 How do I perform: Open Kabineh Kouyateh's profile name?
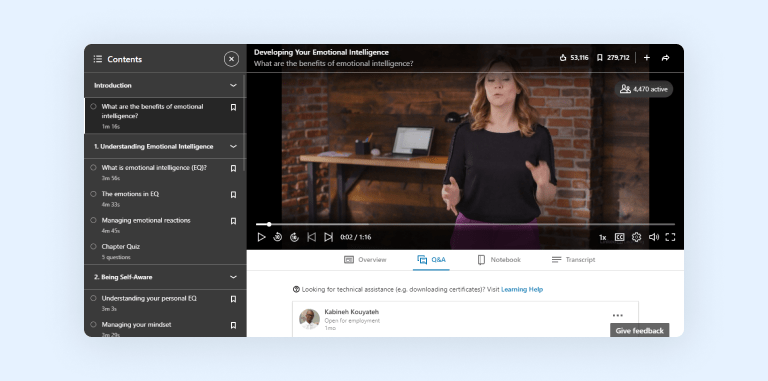[352, 312]
